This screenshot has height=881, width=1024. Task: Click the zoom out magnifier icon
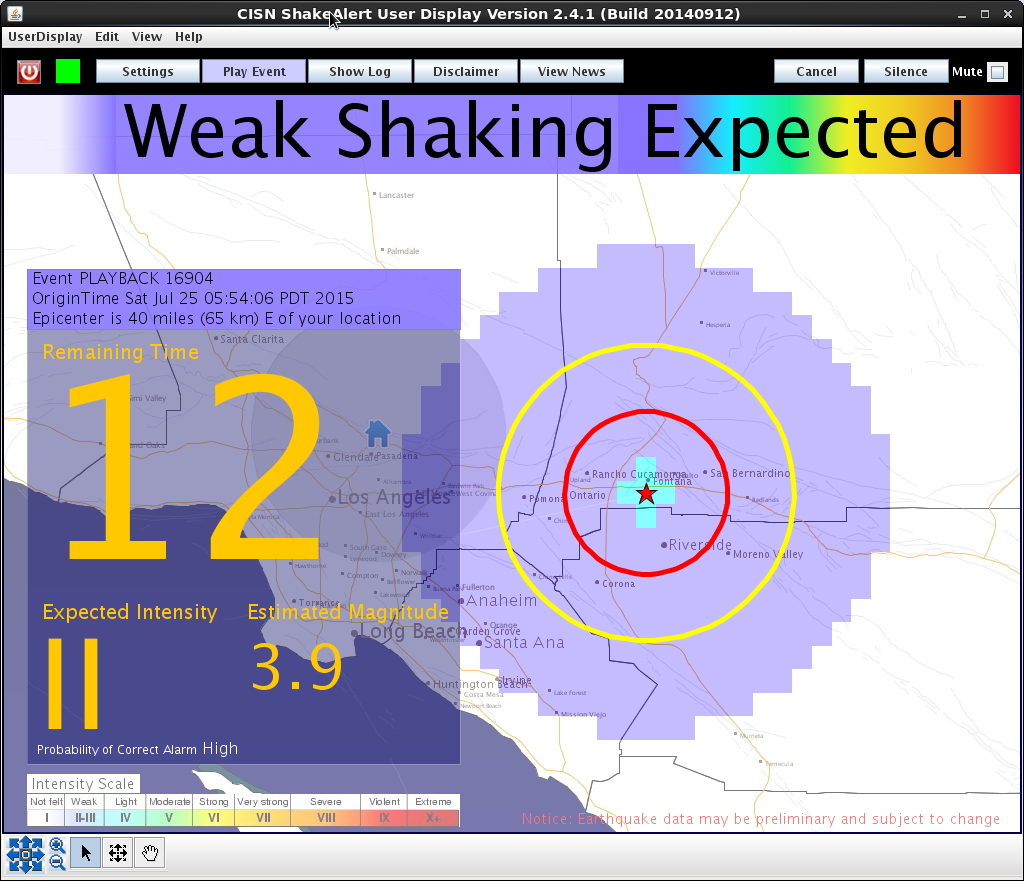(x=57, y=862)
